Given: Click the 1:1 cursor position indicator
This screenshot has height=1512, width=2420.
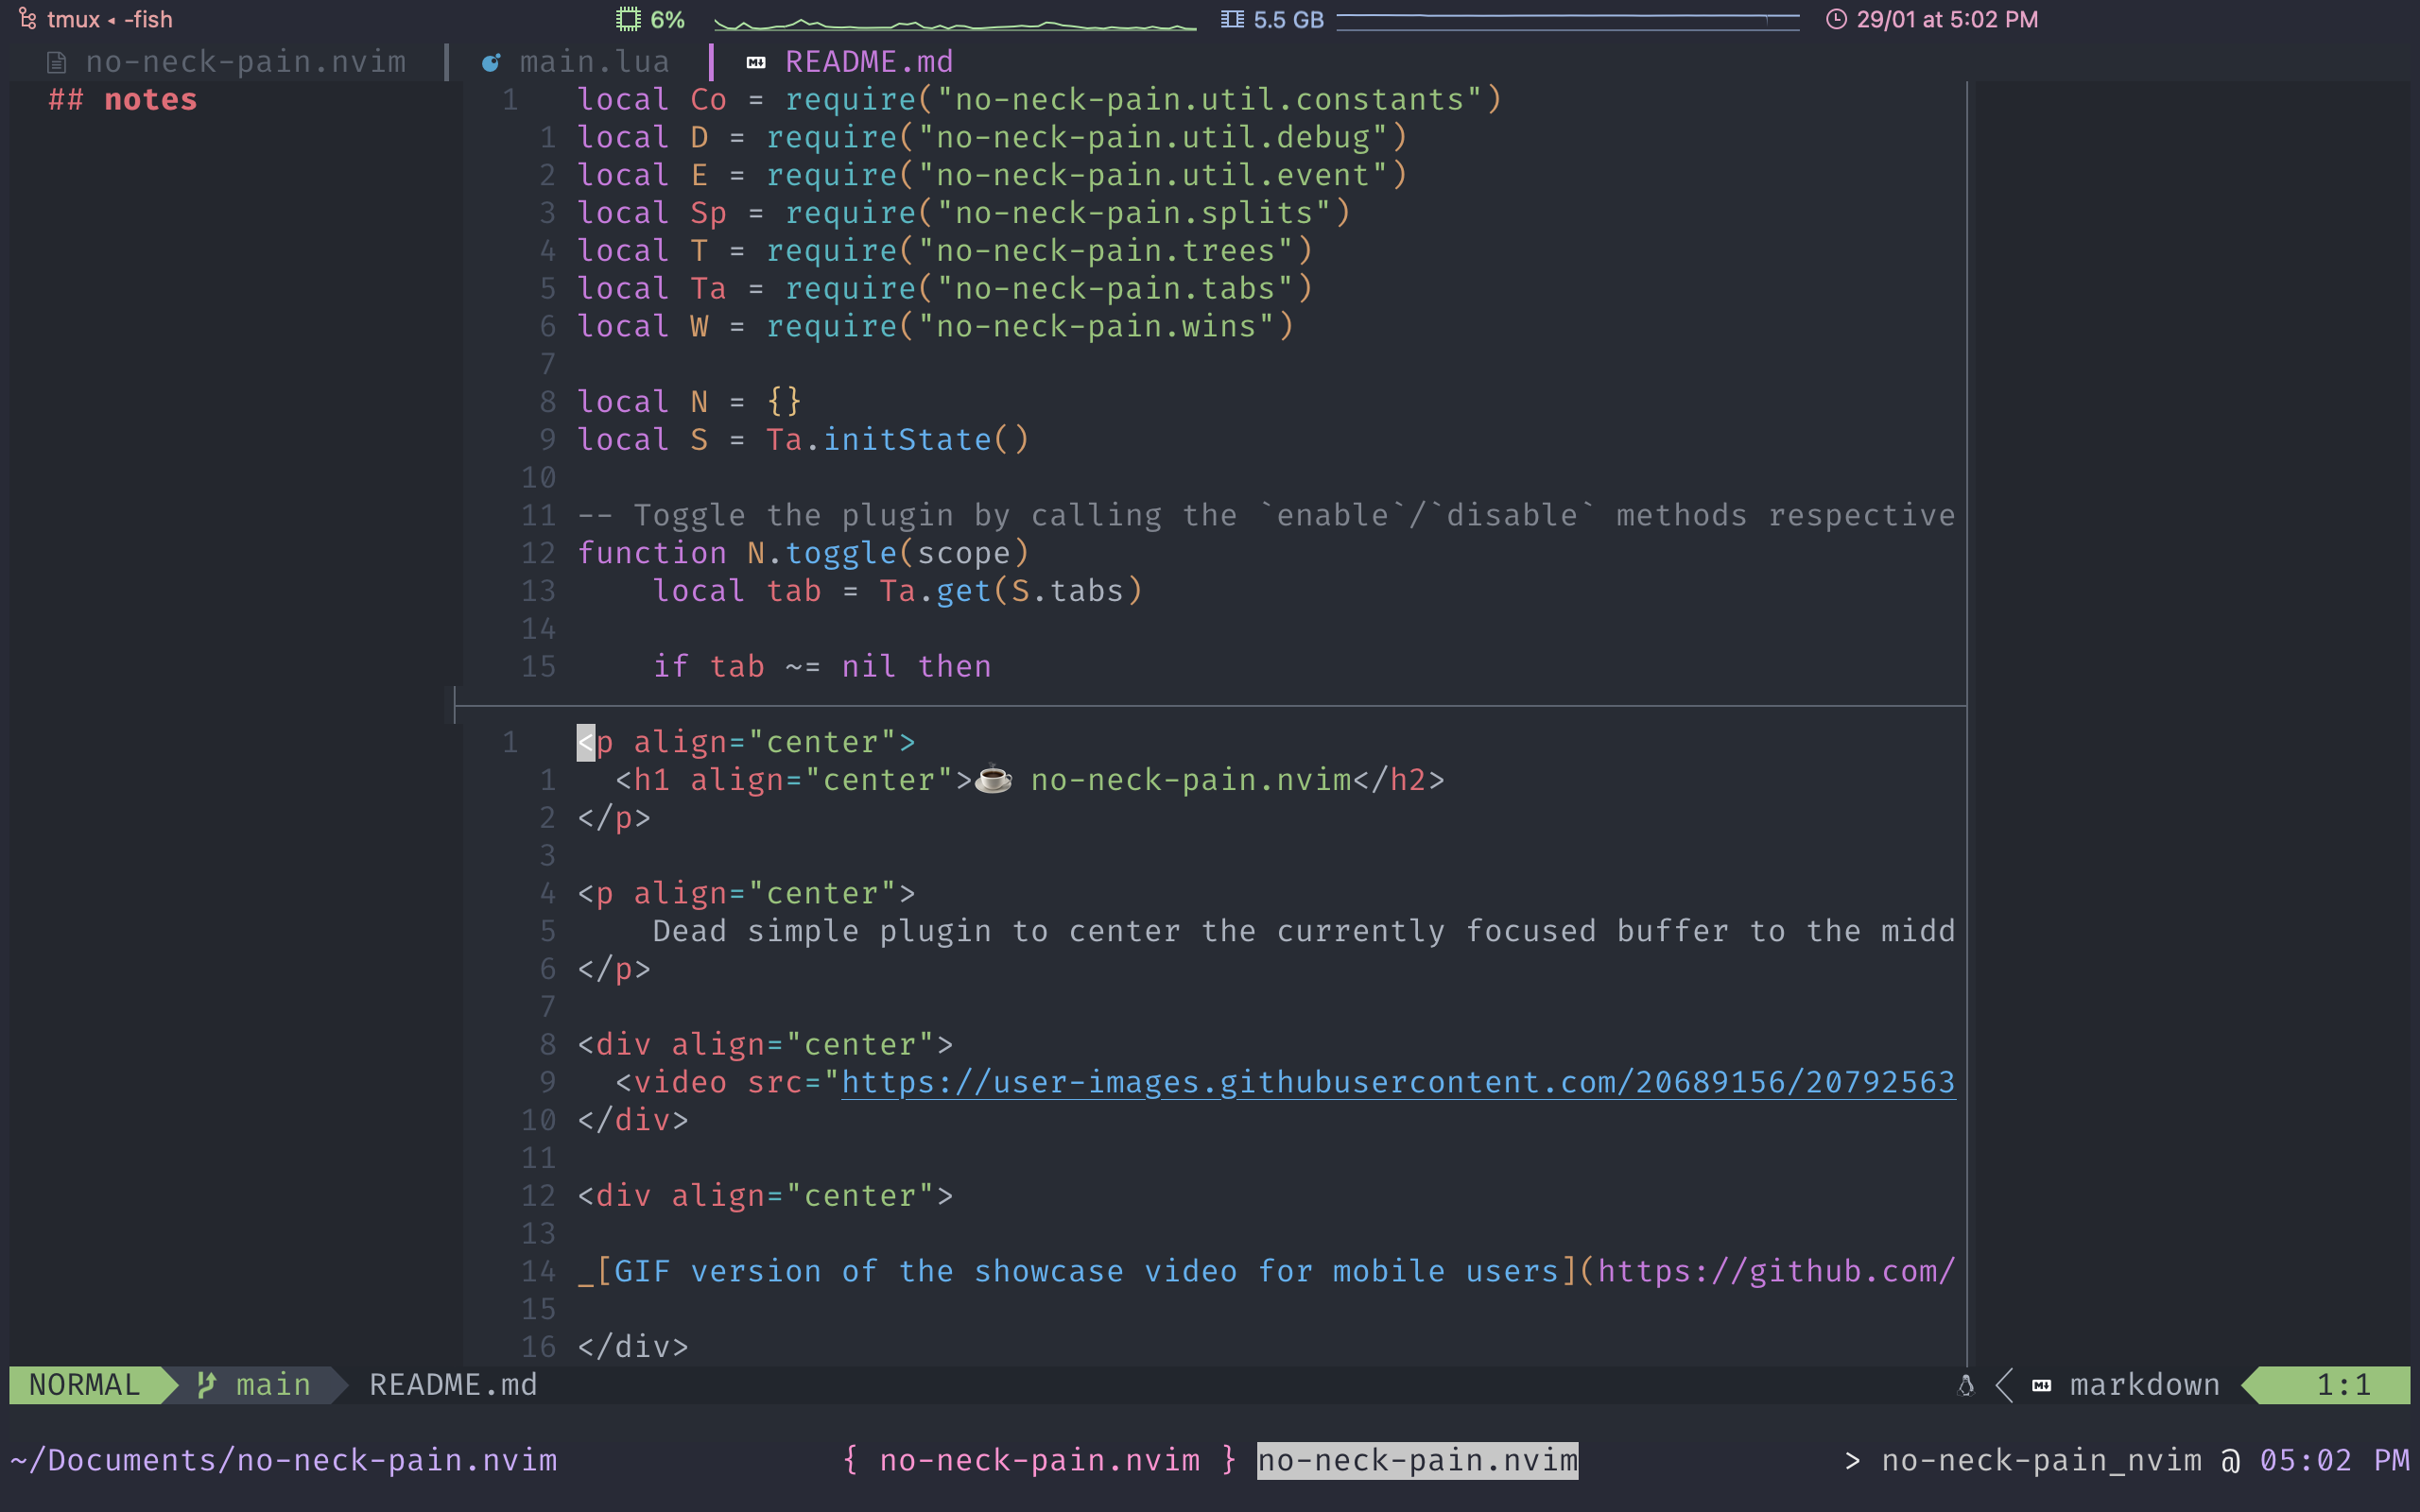Looking at the screenshot, I should click(2346, 1385).
